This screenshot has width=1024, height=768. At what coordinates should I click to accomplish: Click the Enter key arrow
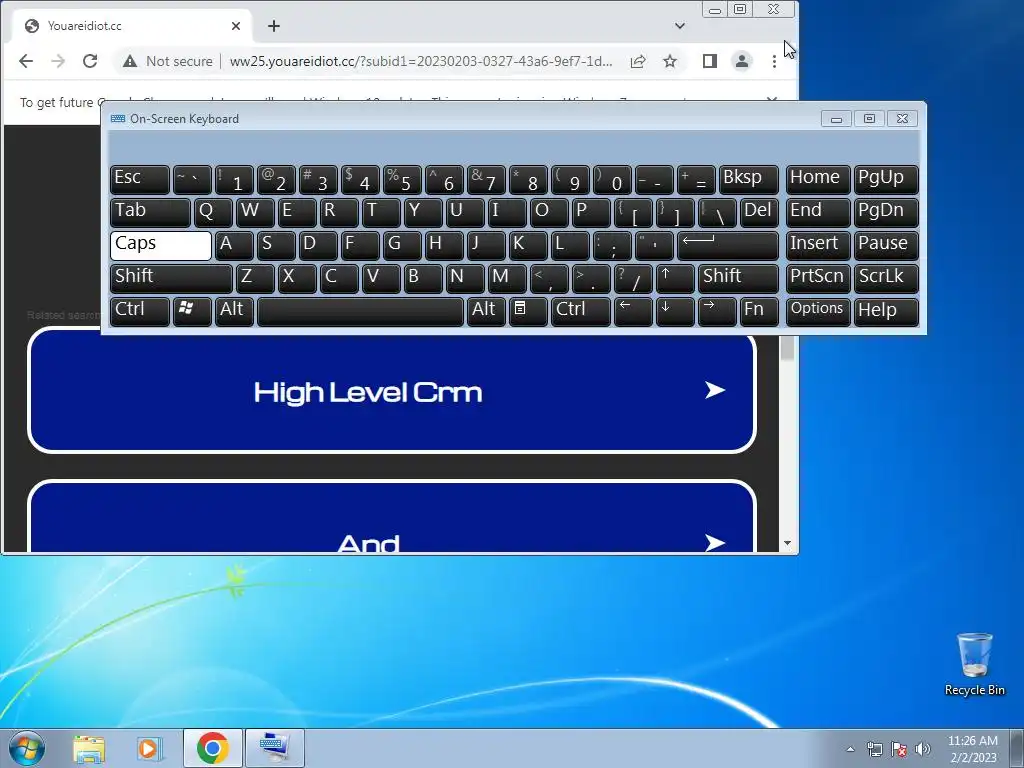tap(728, 246)
